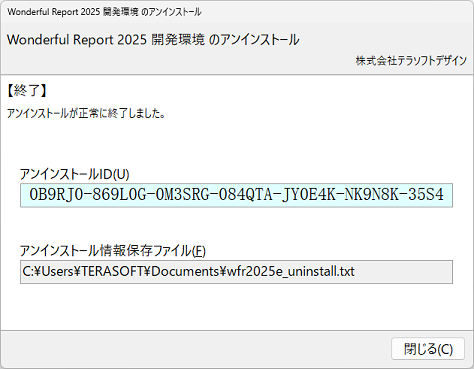The width and height of the screenshot is (474, 369).
Task: Click the アンインストールID(U) label
Action: click(74, 174)
